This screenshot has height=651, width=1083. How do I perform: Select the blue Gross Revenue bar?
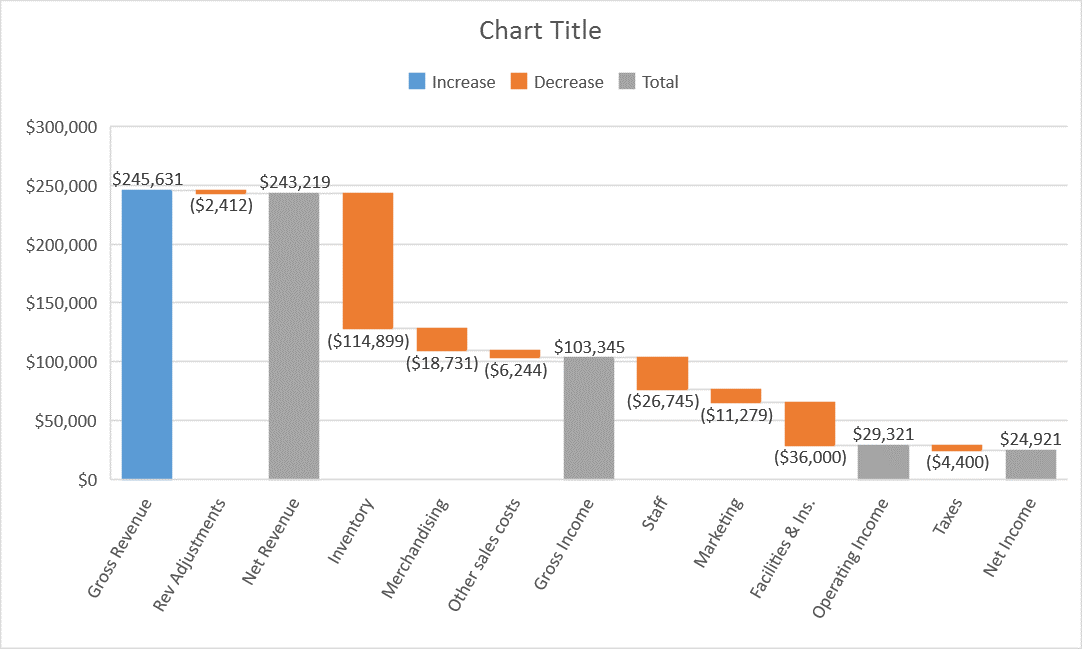(147, 334)
